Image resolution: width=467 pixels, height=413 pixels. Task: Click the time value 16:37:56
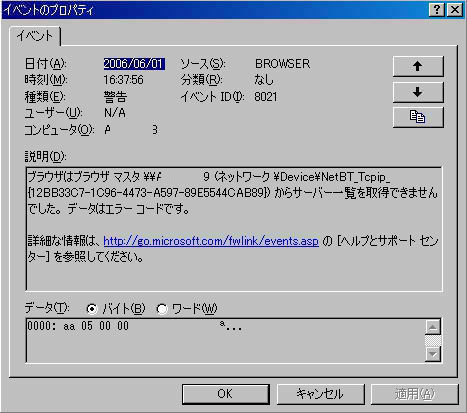(x=123, y=80)
